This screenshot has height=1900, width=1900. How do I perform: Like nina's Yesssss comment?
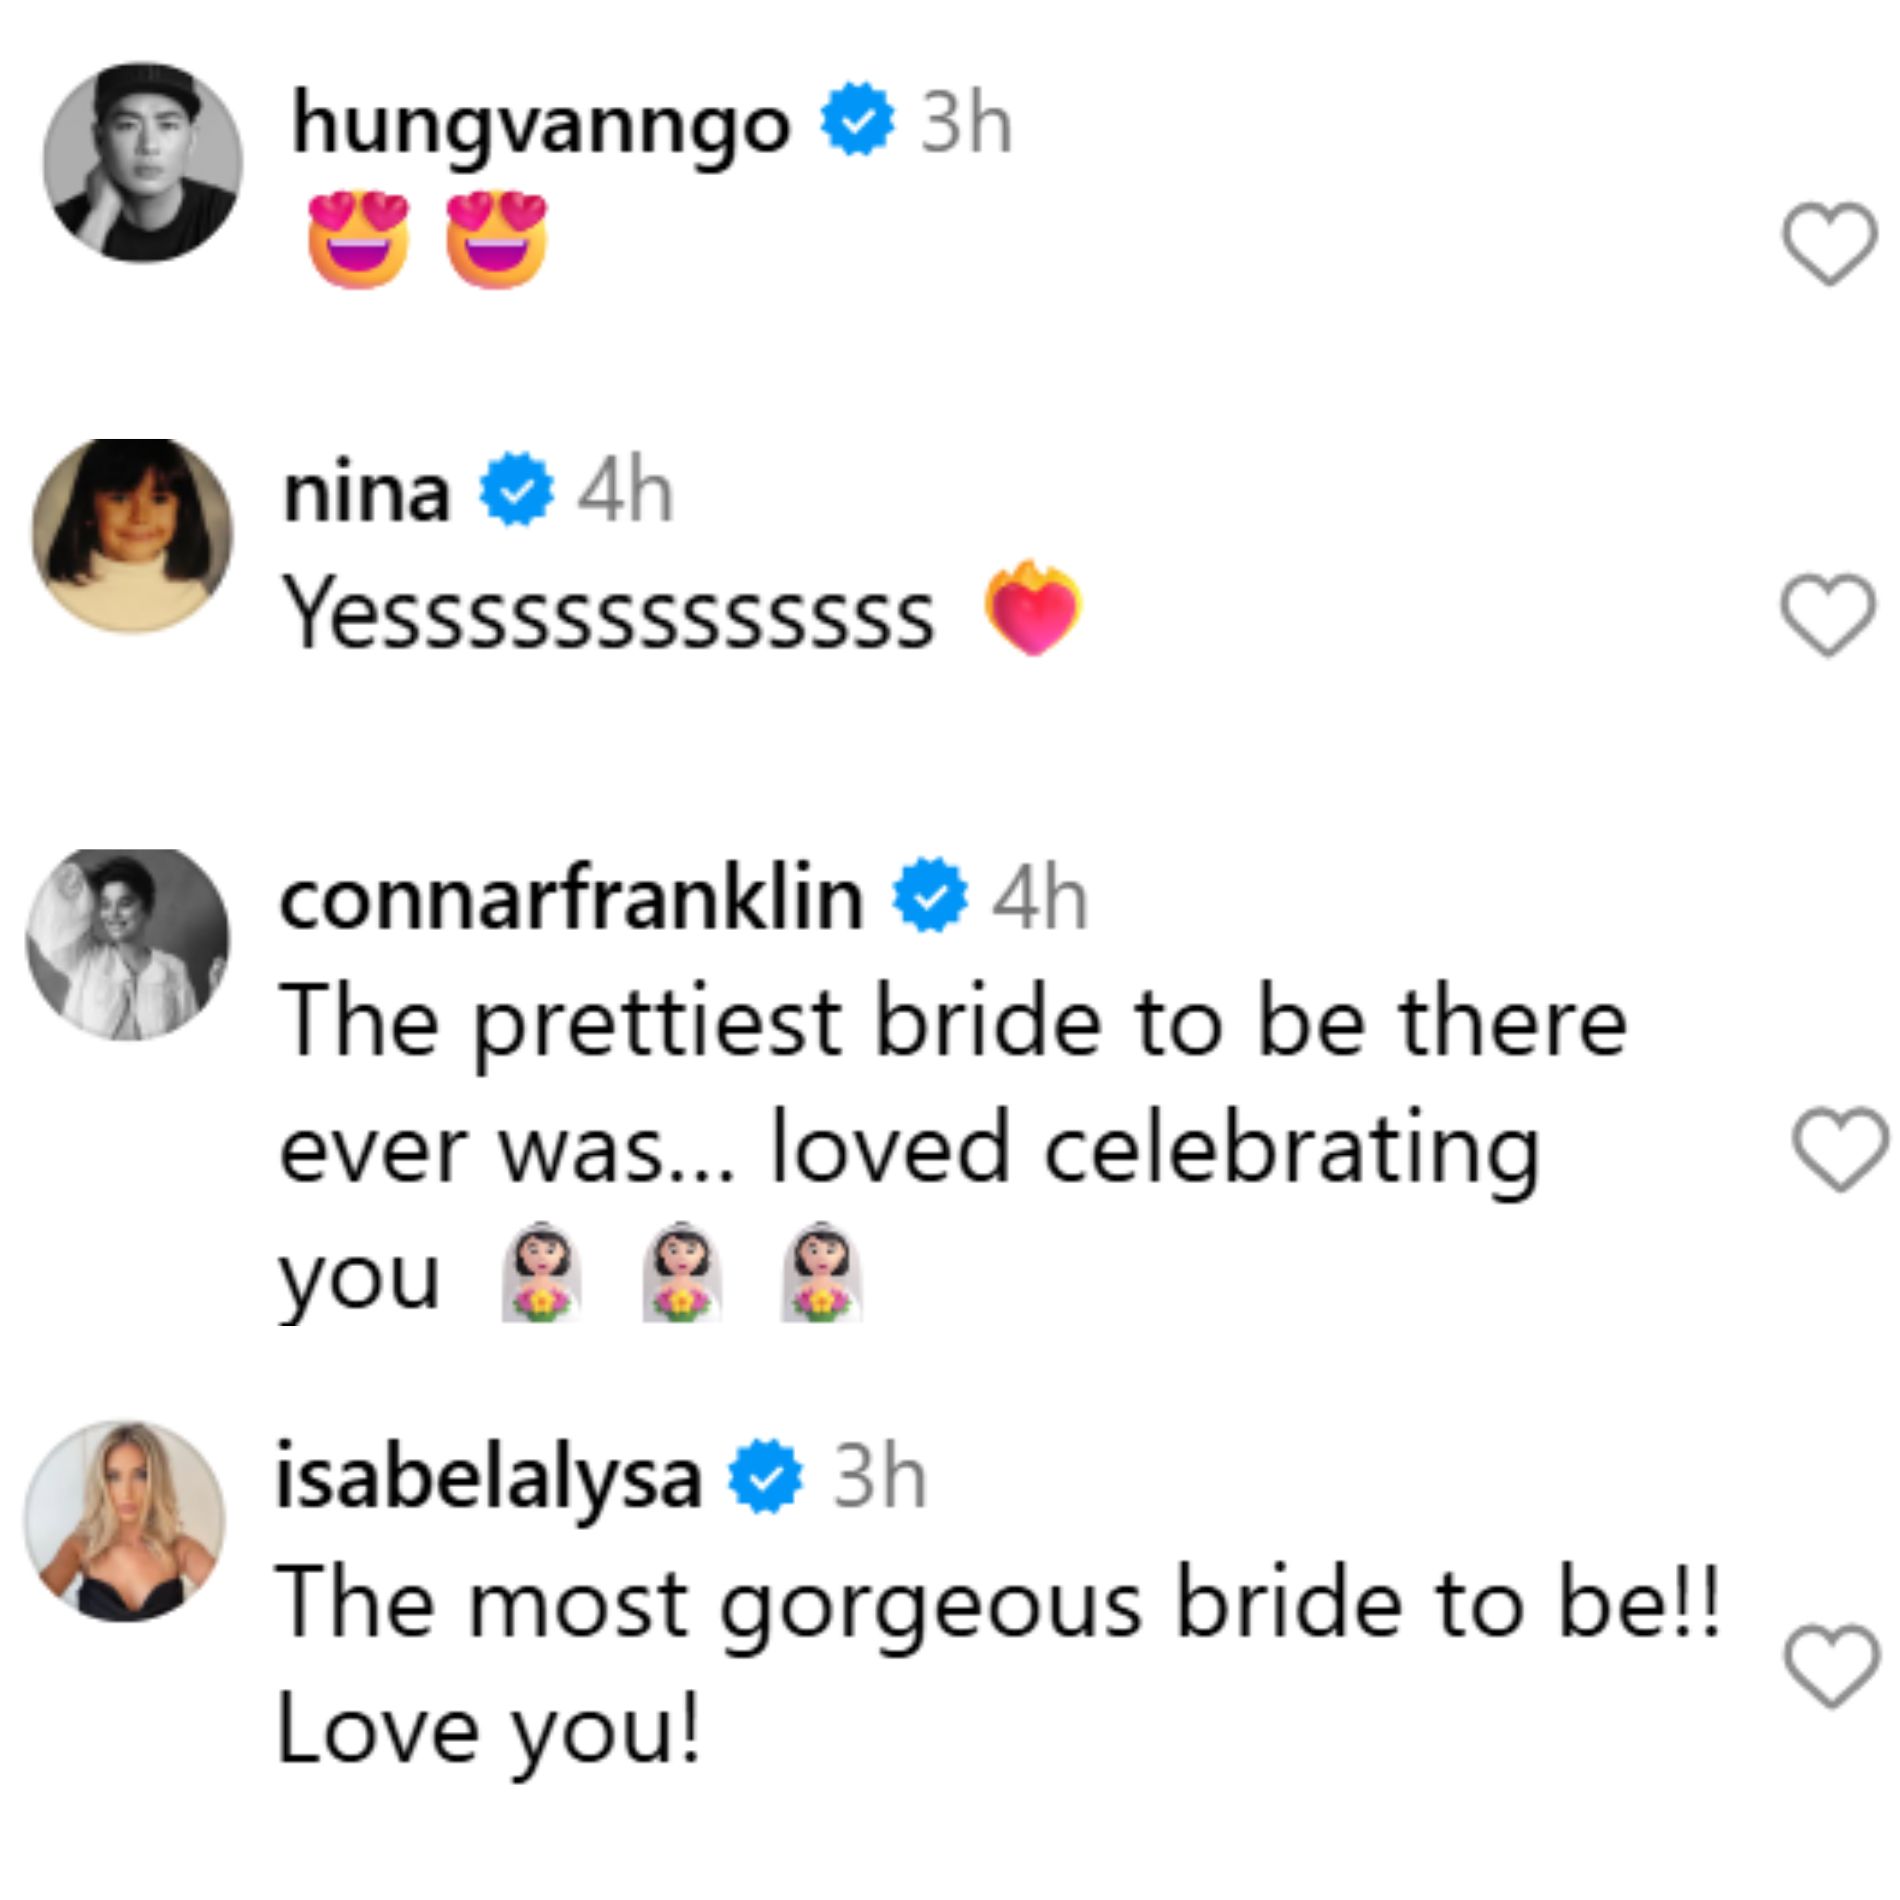(1828, 614)
